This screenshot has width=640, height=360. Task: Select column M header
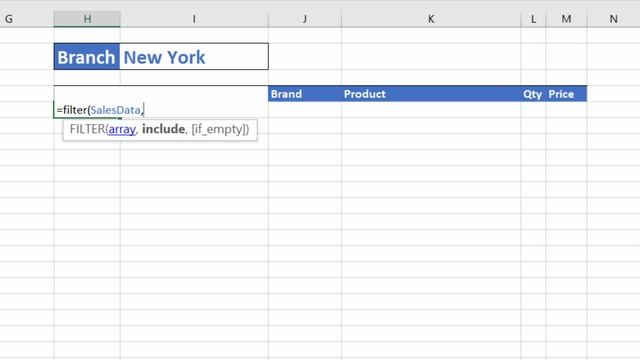566,19
